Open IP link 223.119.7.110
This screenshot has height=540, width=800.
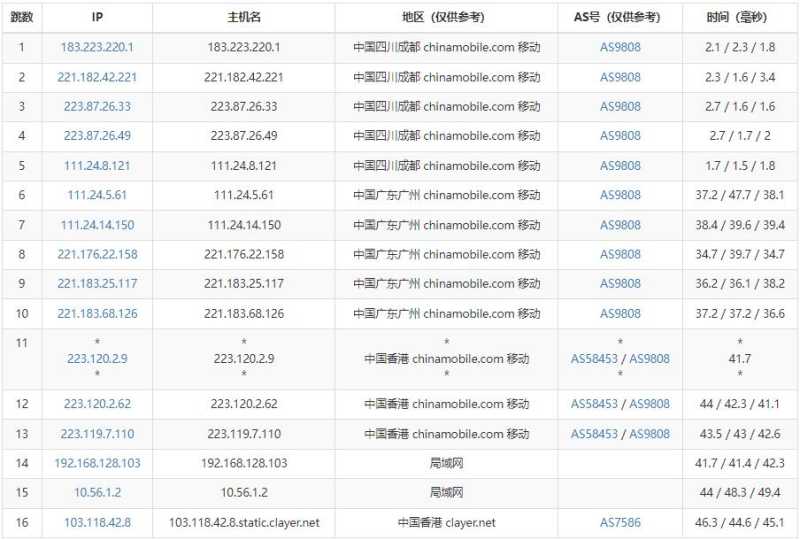97,434
